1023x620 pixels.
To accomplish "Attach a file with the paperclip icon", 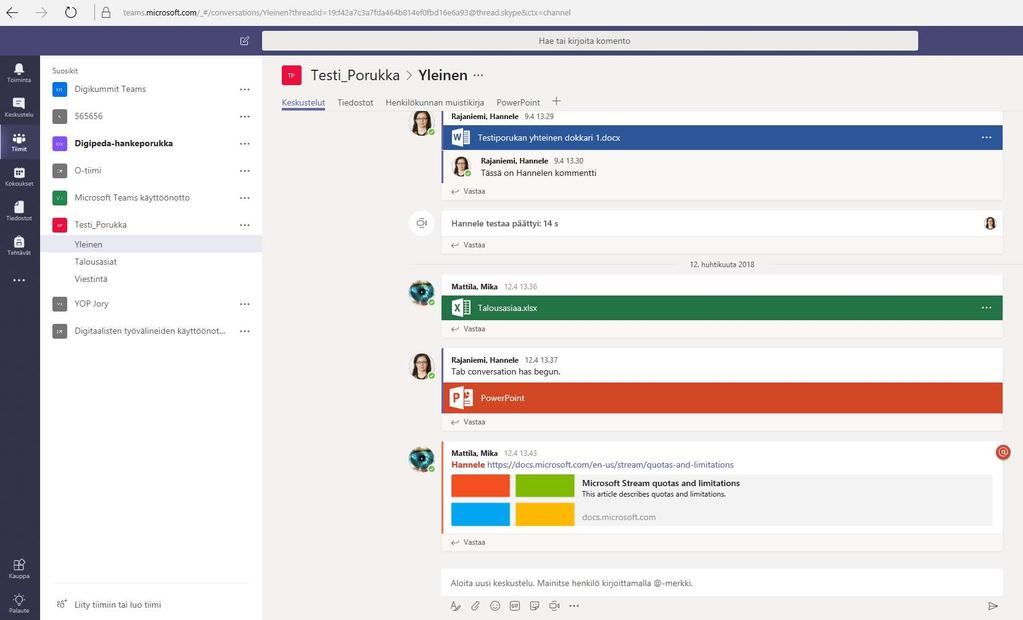I will coord(475,606).
